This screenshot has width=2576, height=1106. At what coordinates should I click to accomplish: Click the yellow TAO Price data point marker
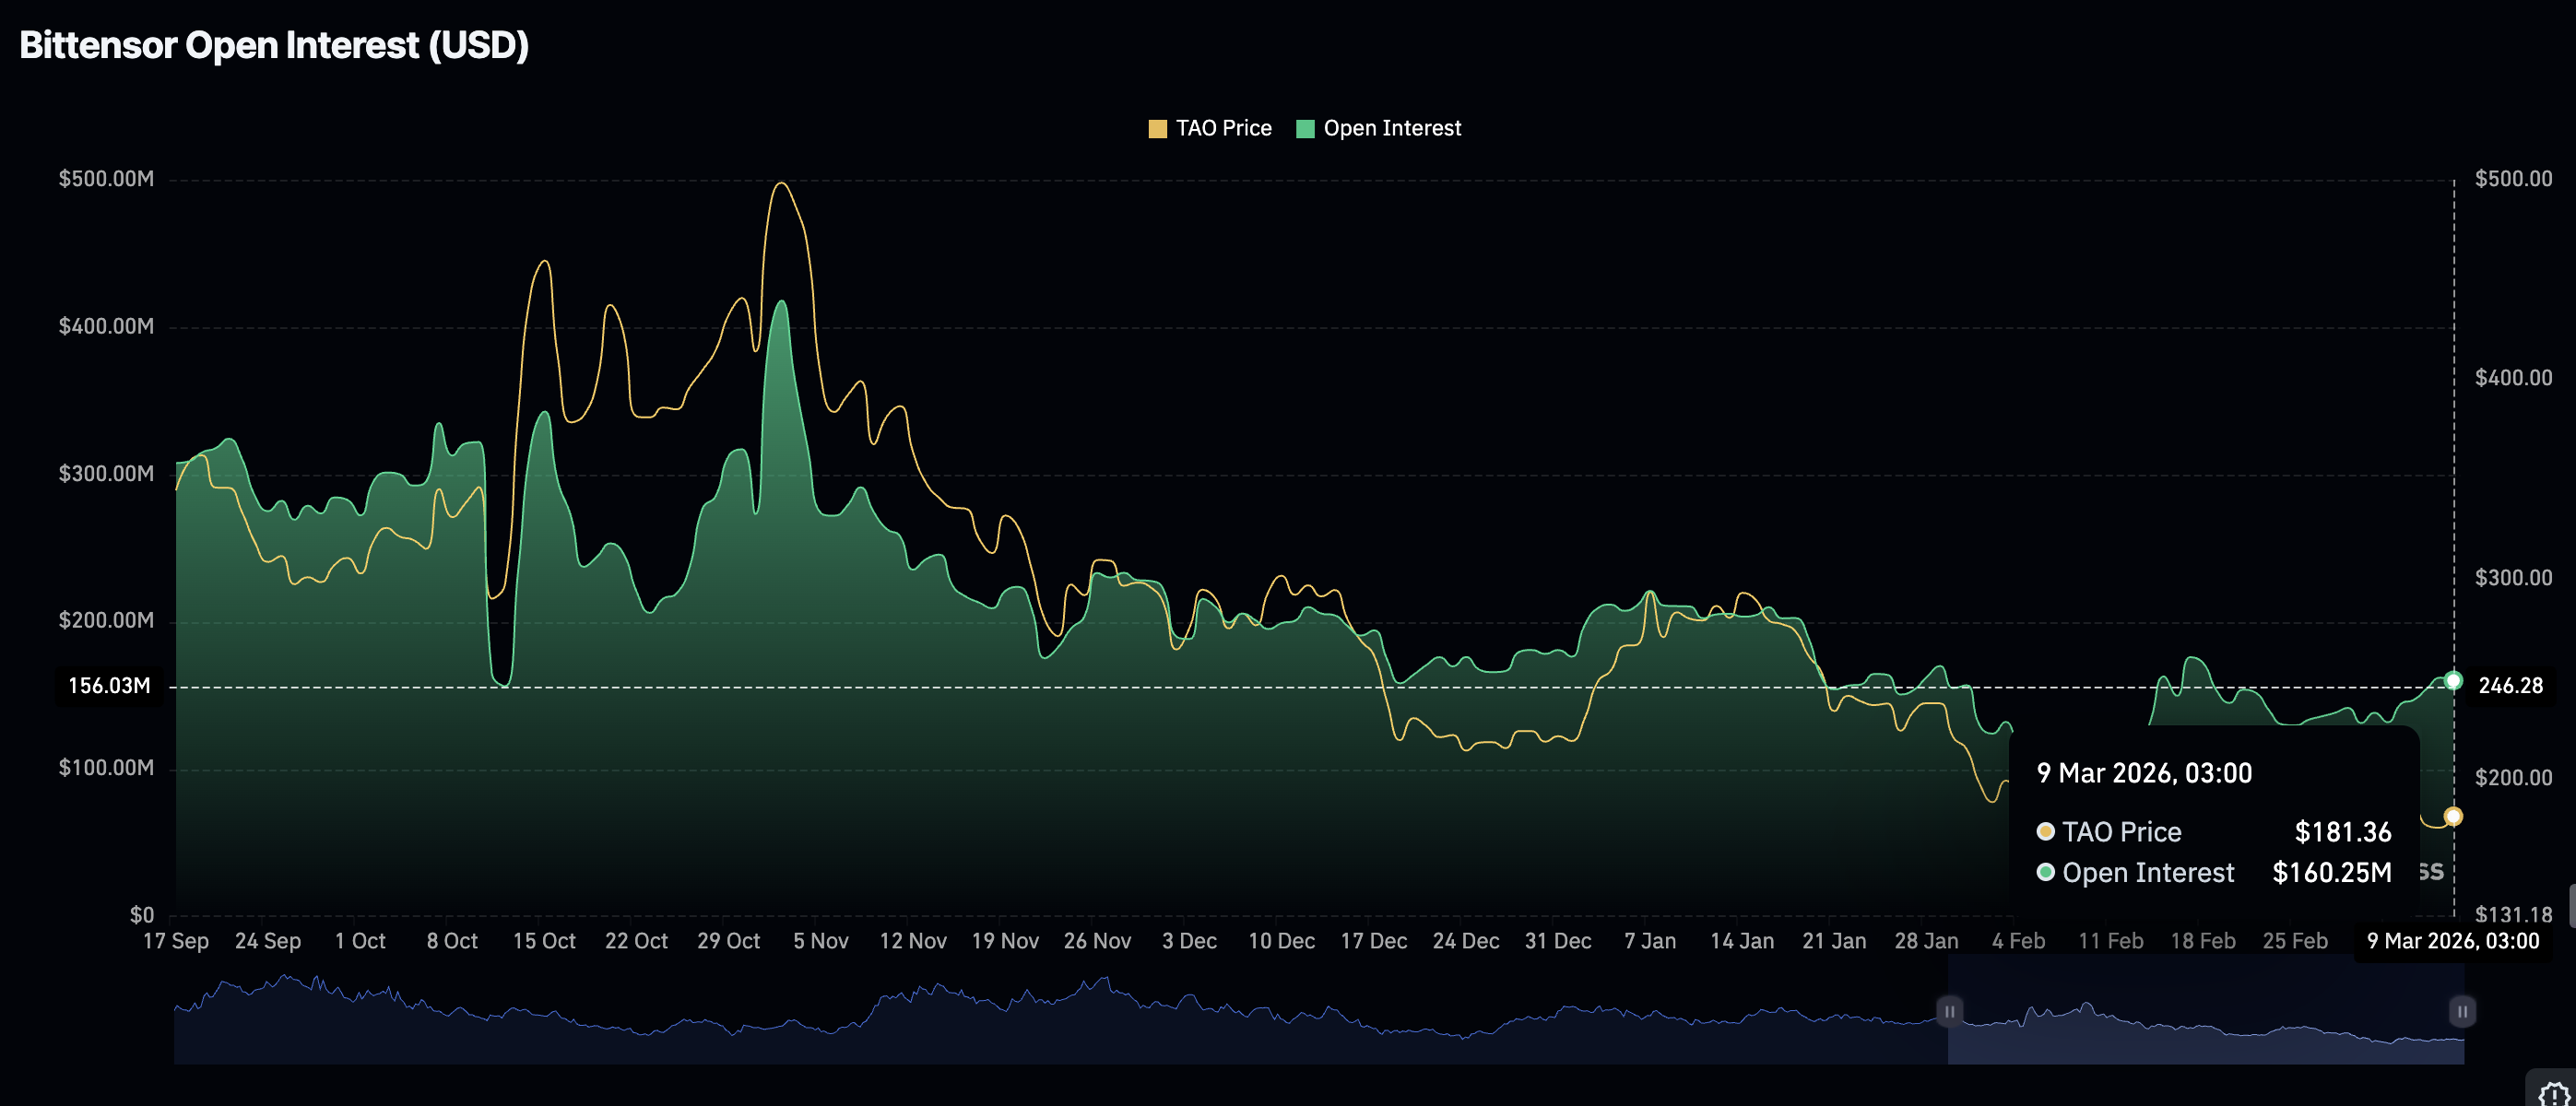(2452, 817)
